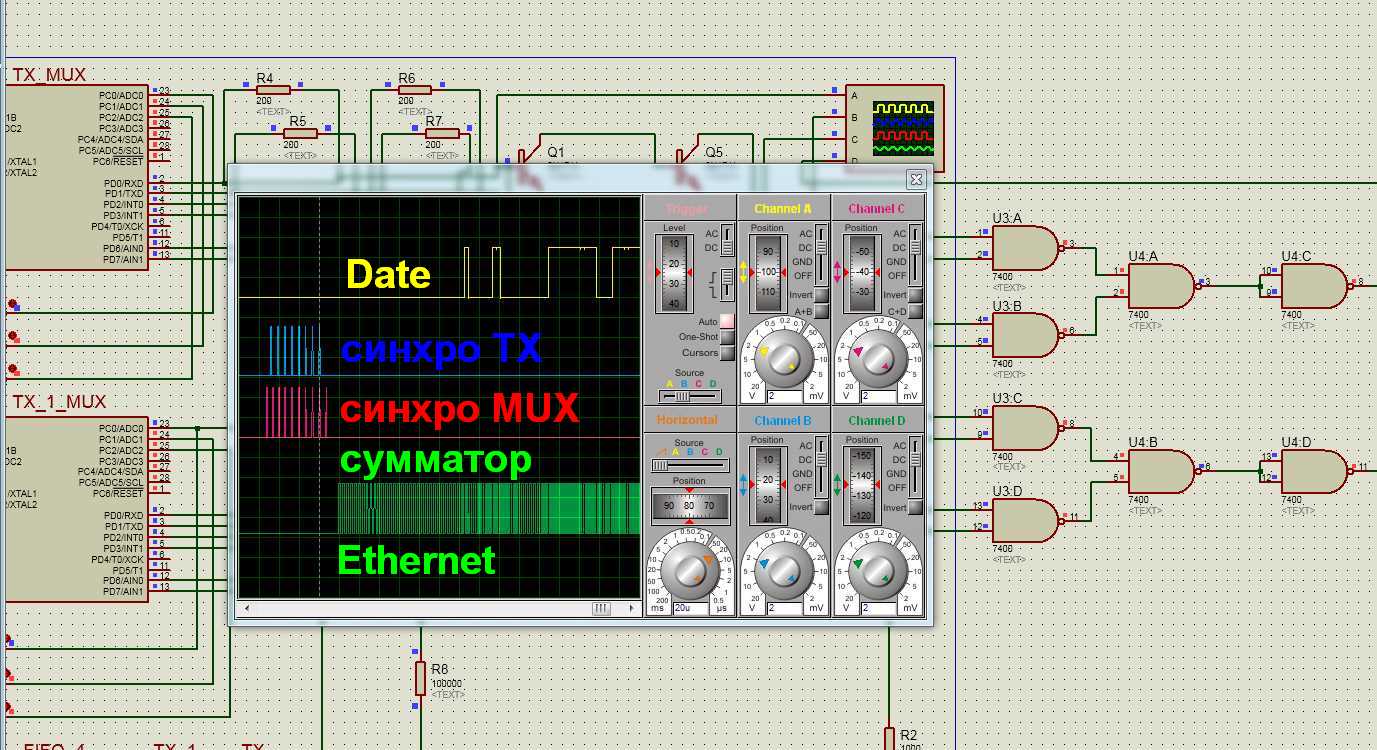Toggle Invert for Channel A

pyautogui.click(x=821, y=295)
